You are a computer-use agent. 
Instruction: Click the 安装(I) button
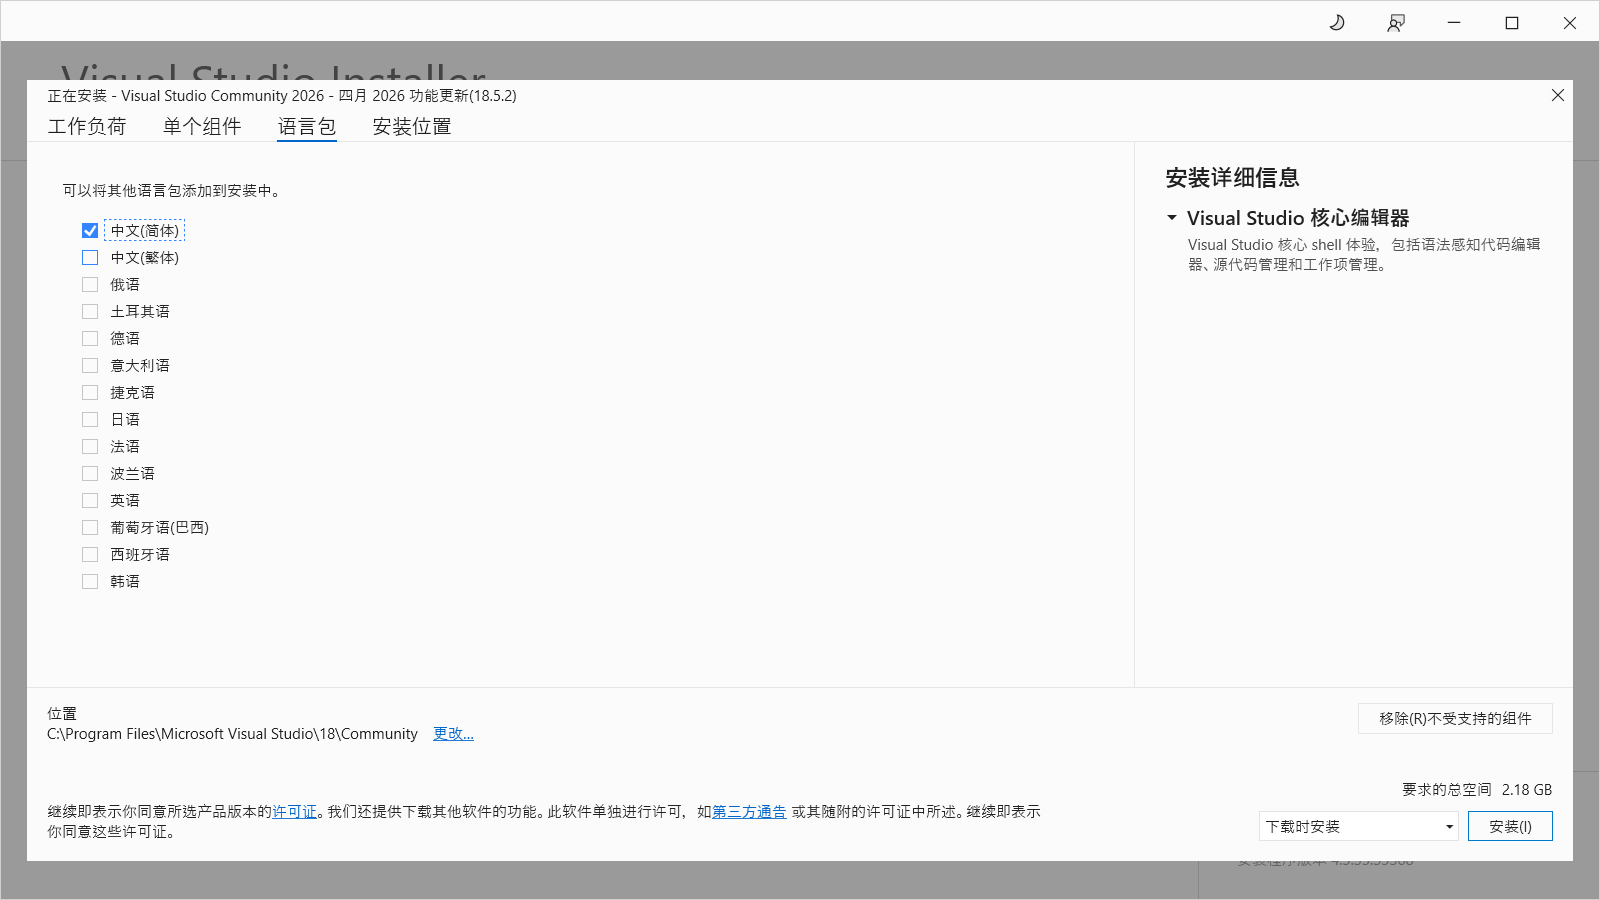[1510, 826]
